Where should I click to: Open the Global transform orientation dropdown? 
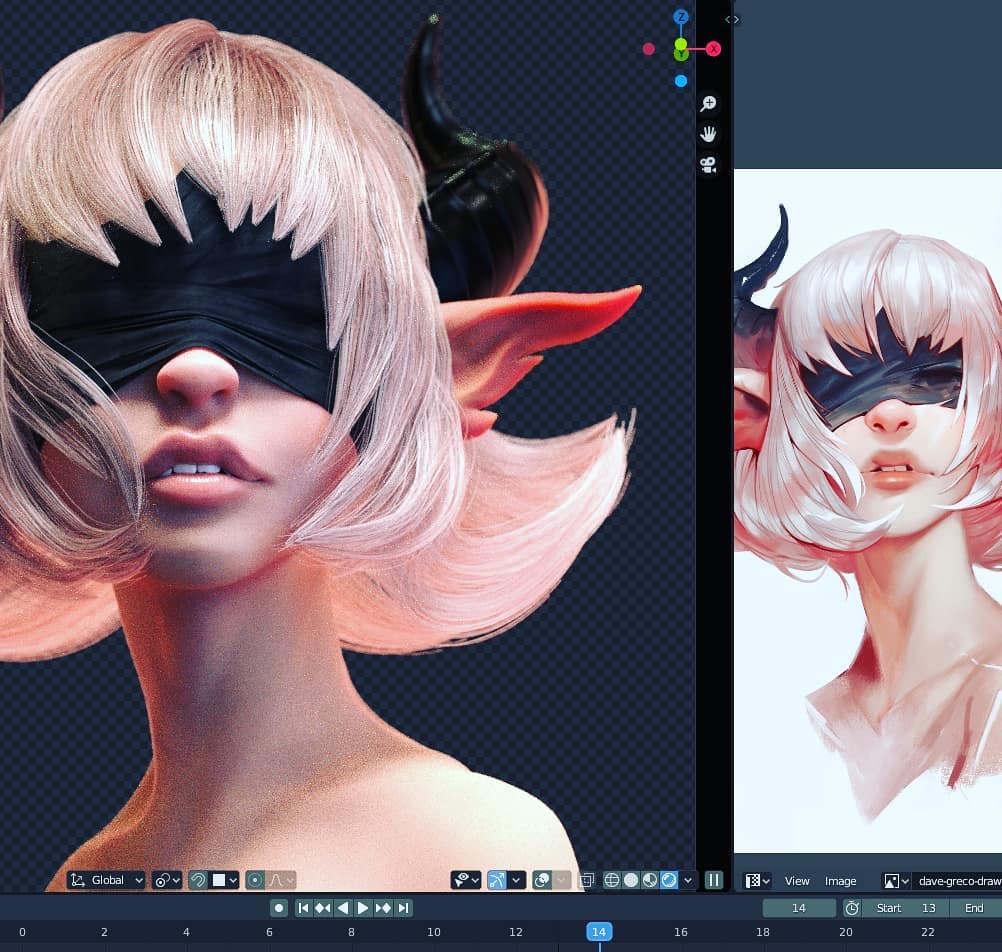[106, 880]
